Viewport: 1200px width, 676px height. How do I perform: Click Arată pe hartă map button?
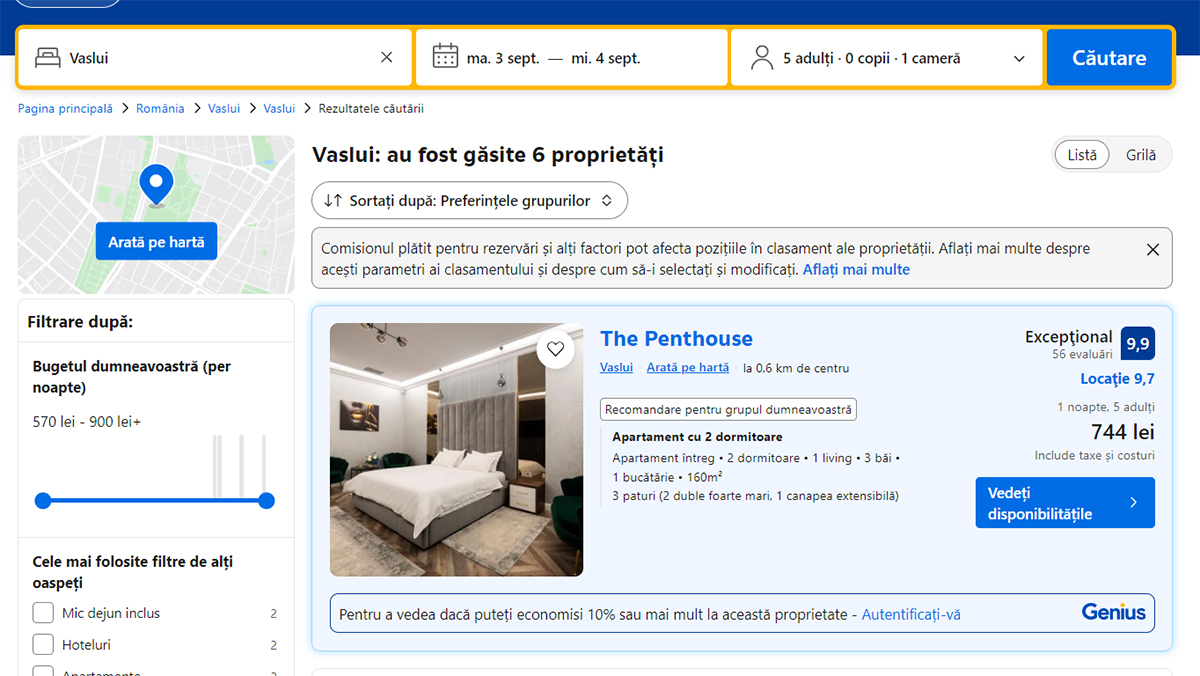156,242
